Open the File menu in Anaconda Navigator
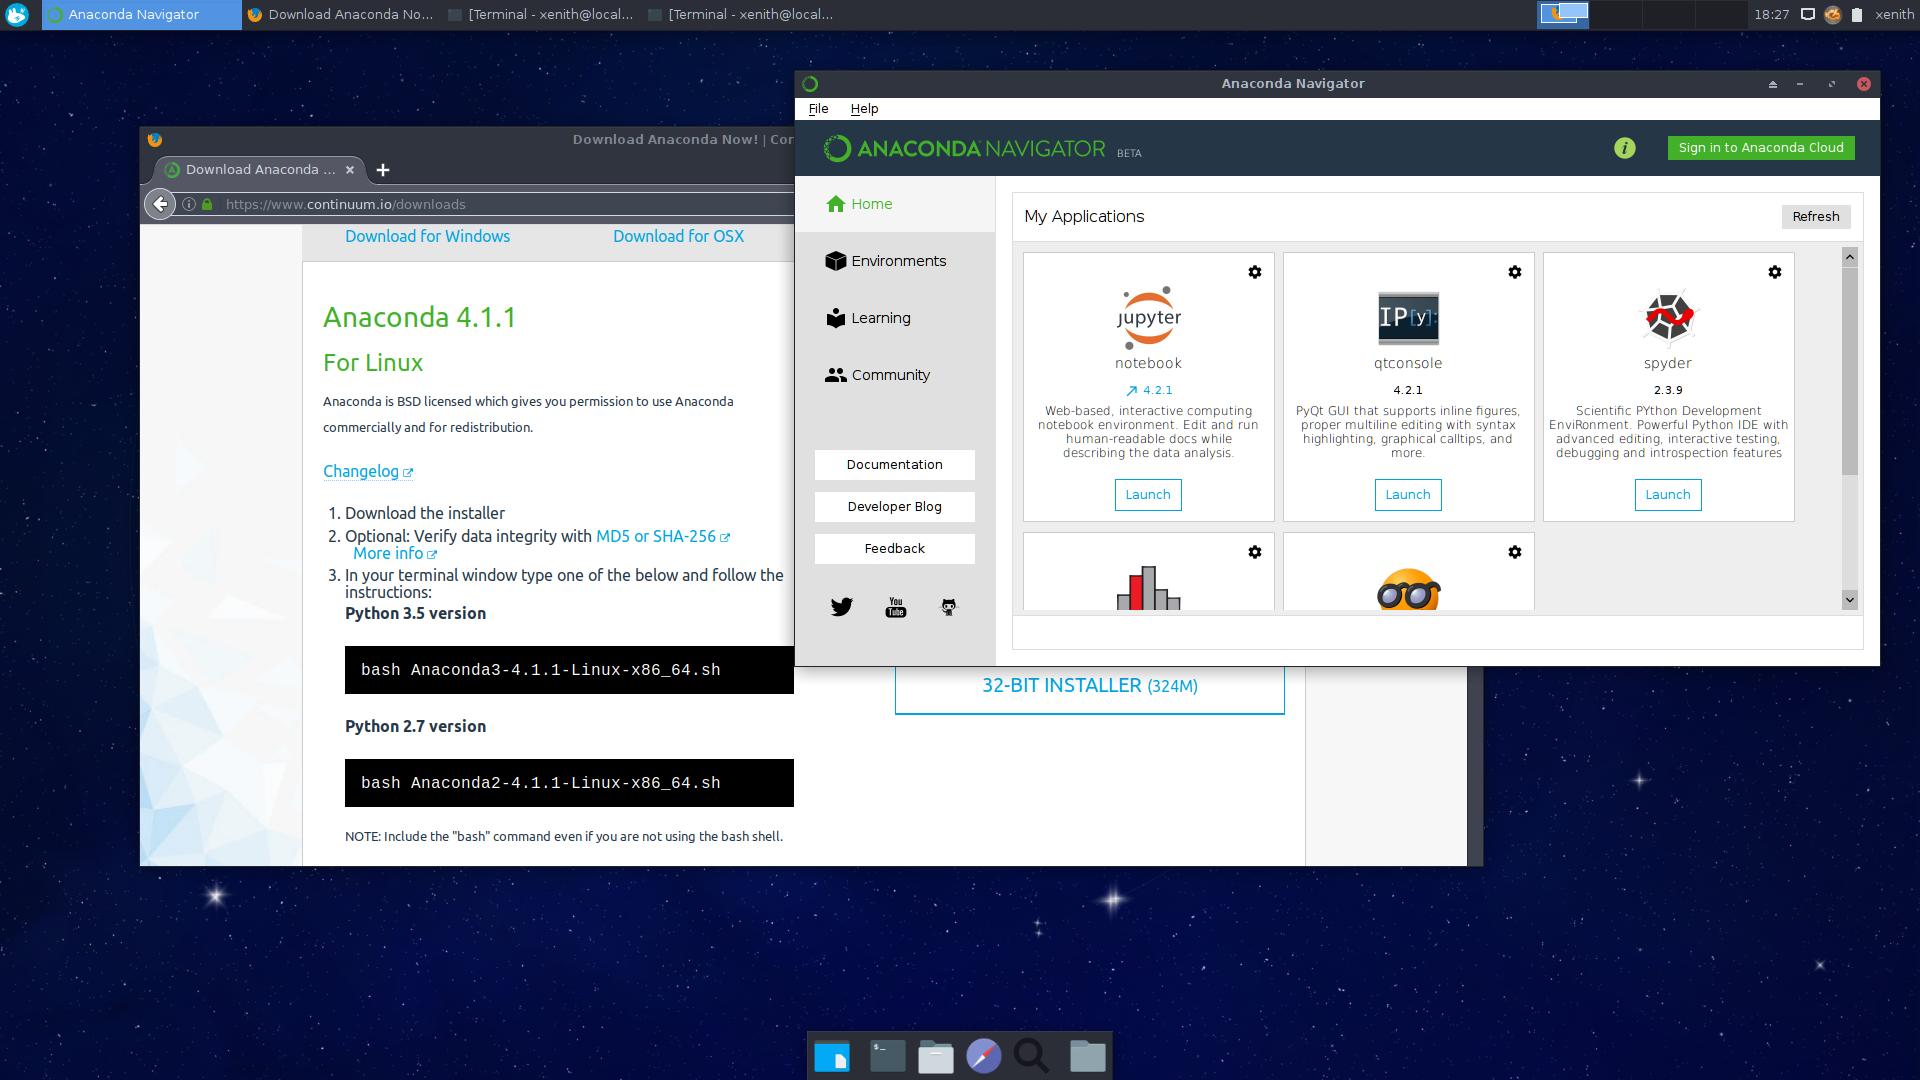Image resolution: width=1920 pixels, height=1080 pixels. [x=818, y=109]
